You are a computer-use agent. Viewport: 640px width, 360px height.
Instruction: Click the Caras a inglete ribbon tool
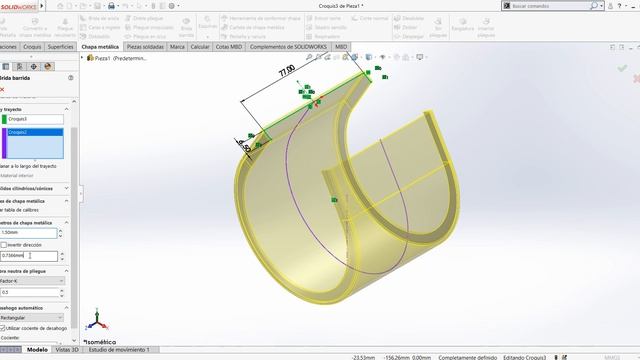coord(100,27)
